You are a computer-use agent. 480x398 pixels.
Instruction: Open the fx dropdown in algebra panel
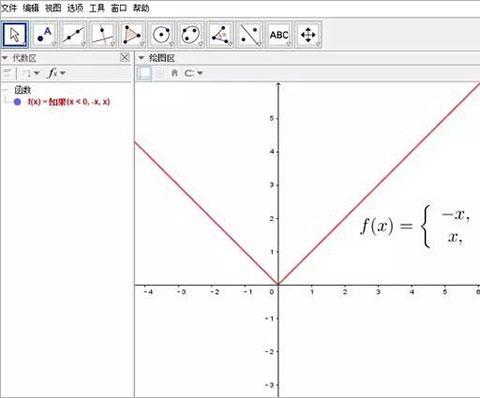click(57, 73)
